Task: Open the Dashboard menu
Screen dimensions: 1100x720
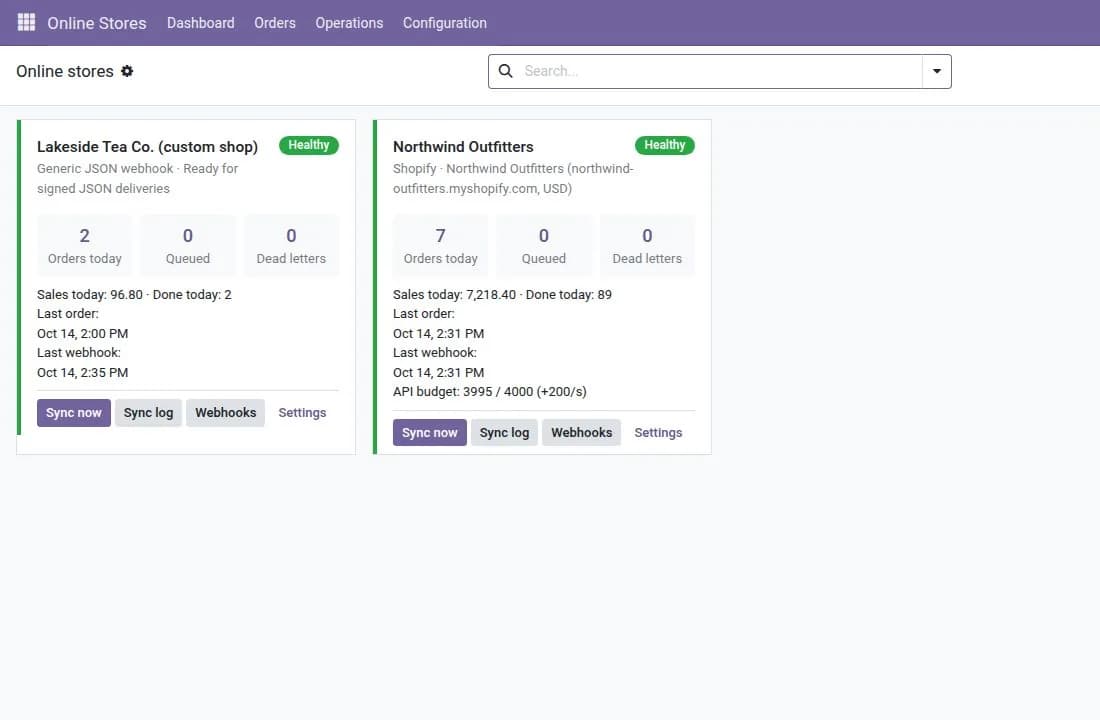Action: tap(201, 23)
